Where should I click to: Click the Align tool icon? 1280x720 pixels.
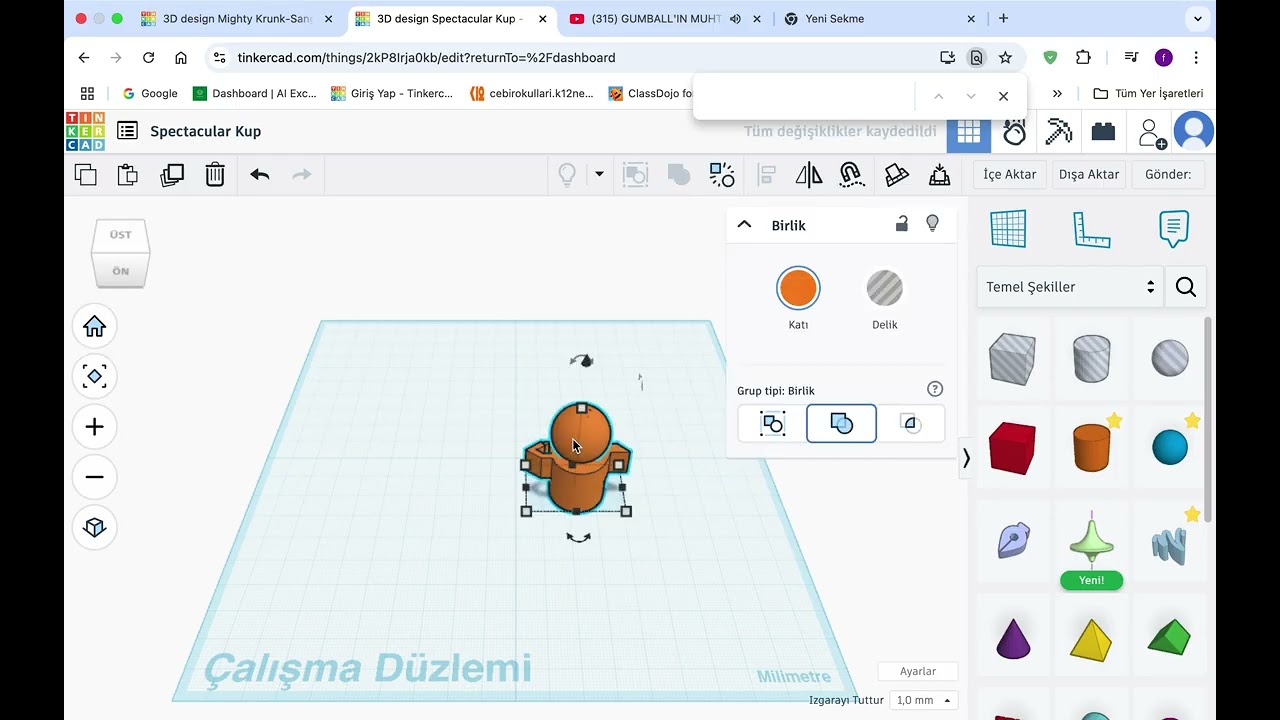tap(767, 175)
